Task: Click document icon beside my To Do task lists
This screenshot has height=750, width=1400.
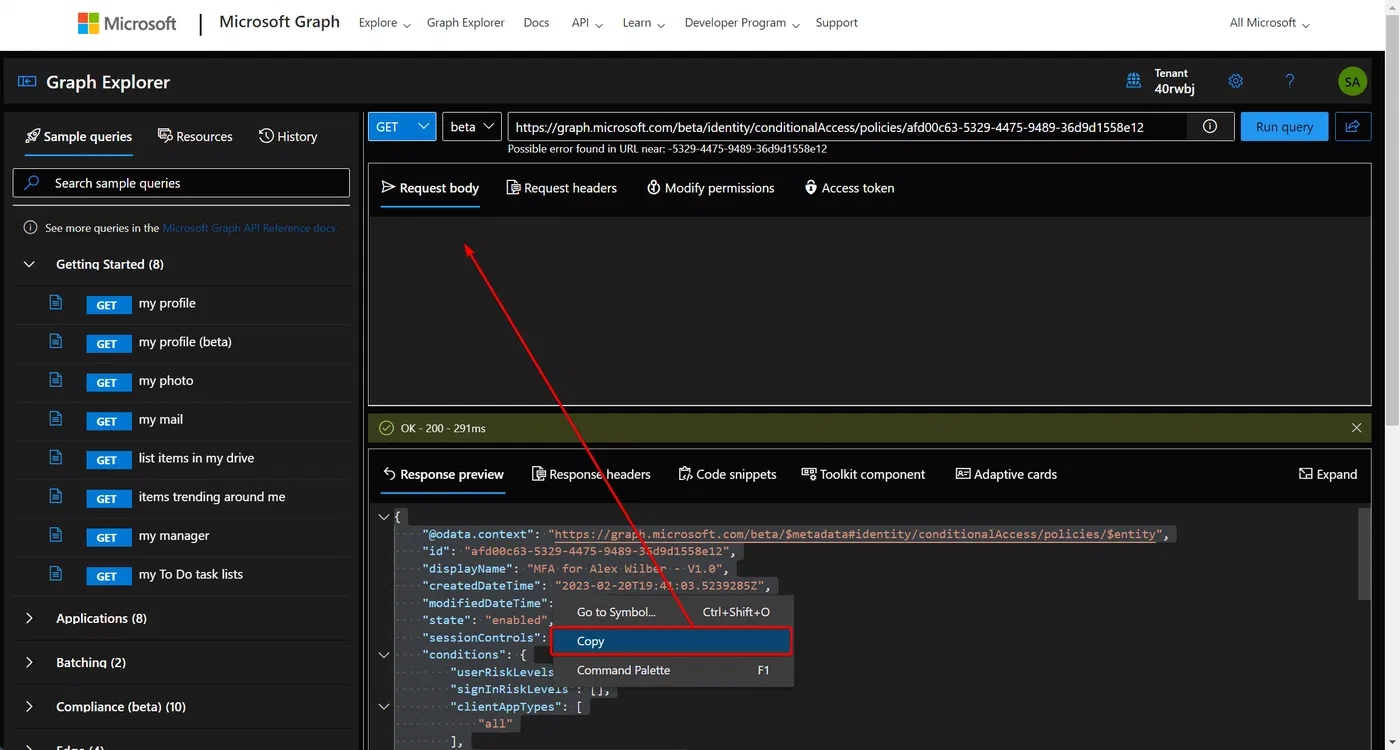Action: (56, 574)
